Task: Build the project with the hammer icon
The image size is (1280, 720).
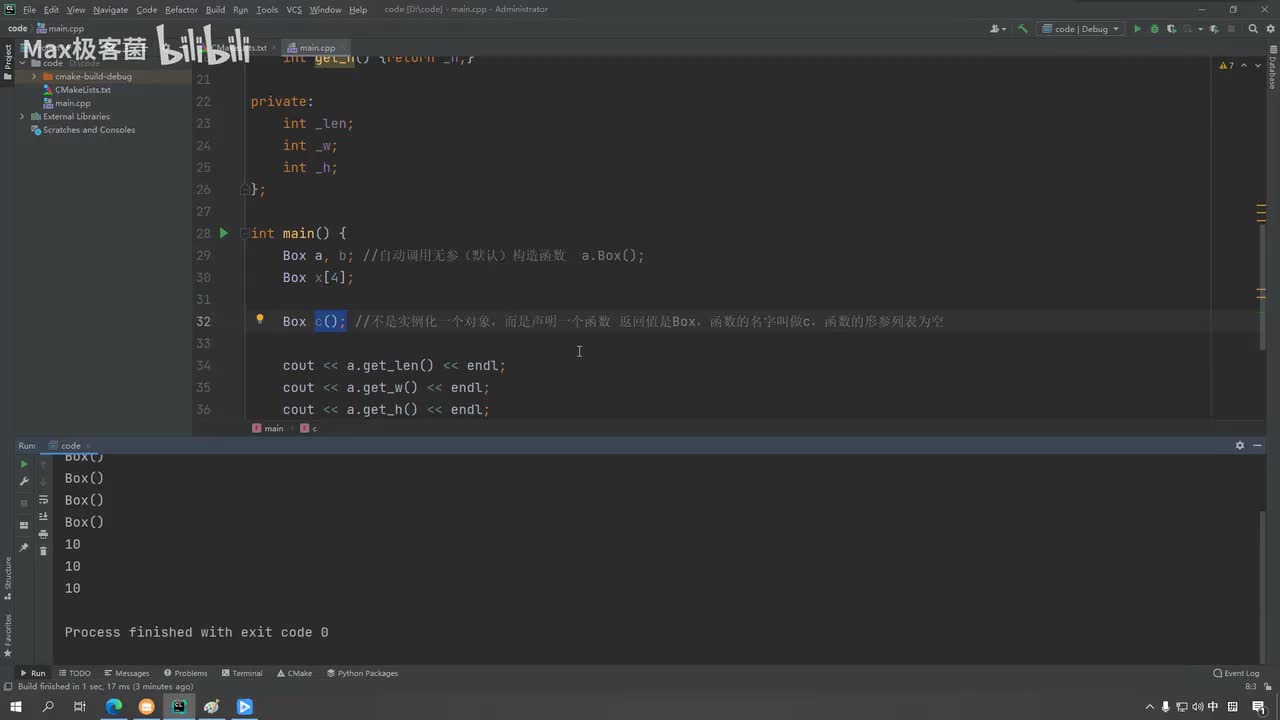Action: coord(1022,29)
